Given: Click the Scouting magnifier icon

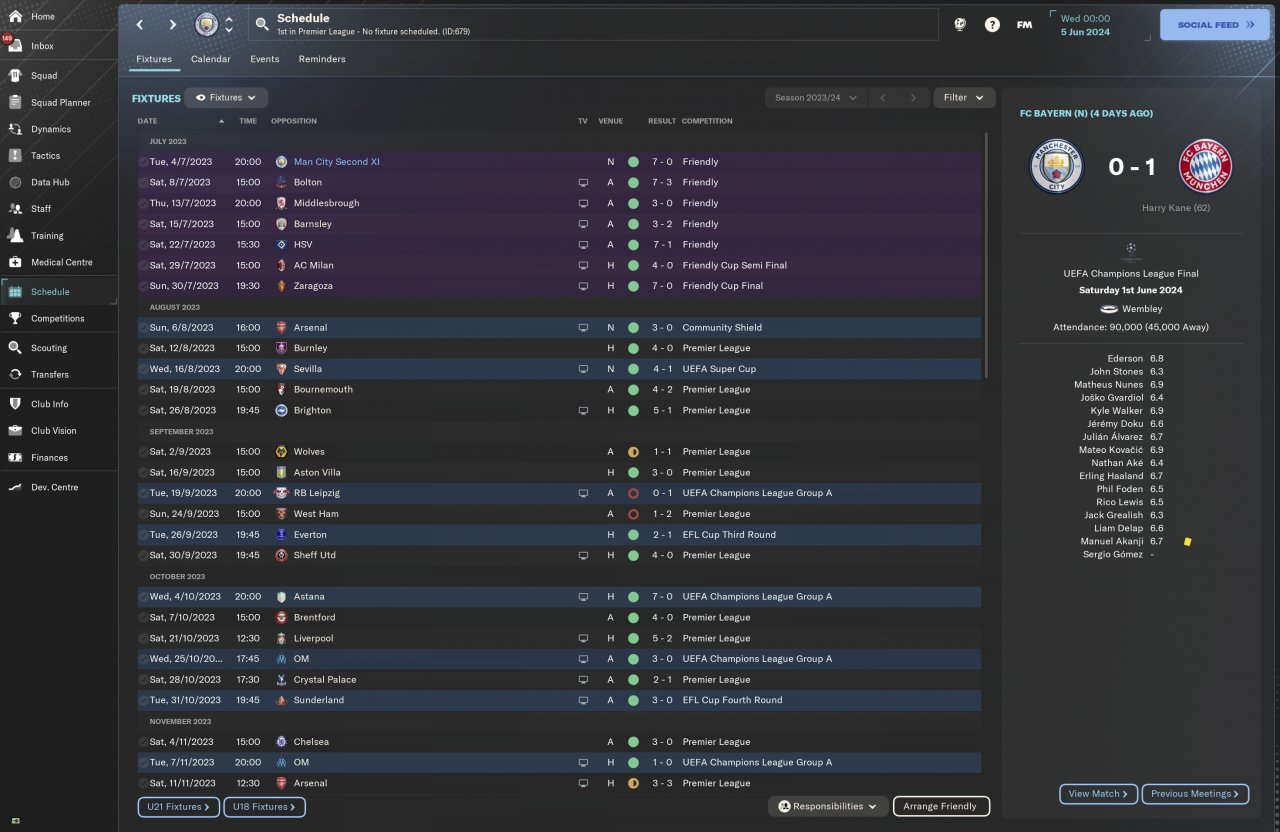Looking at the screenshot, I should pyautogui.click(x=15, y=348).
